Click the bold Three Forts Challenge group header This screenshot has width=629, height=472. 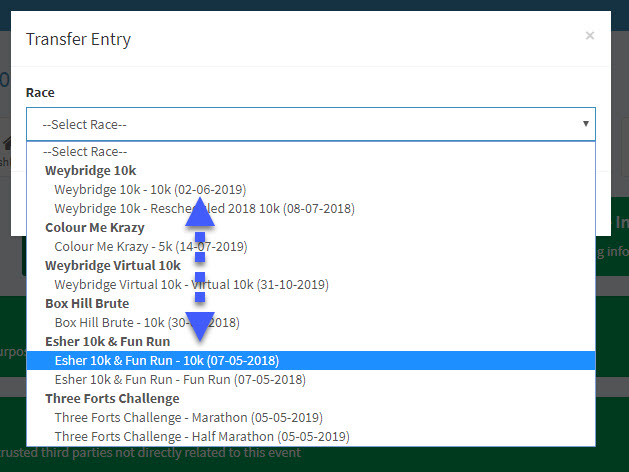pos(112,398)
